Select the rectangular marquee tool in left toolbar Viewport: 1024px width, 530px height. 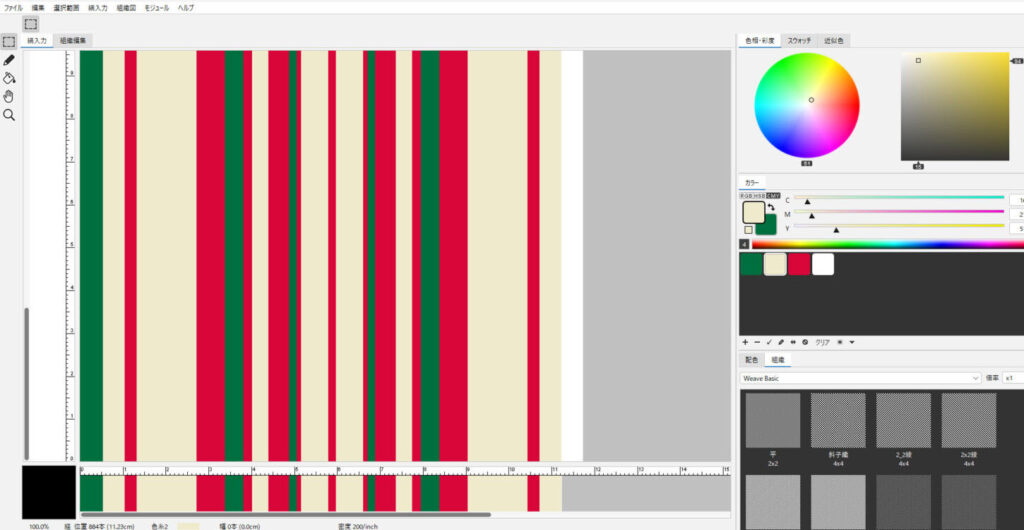[x=9, y=42]
